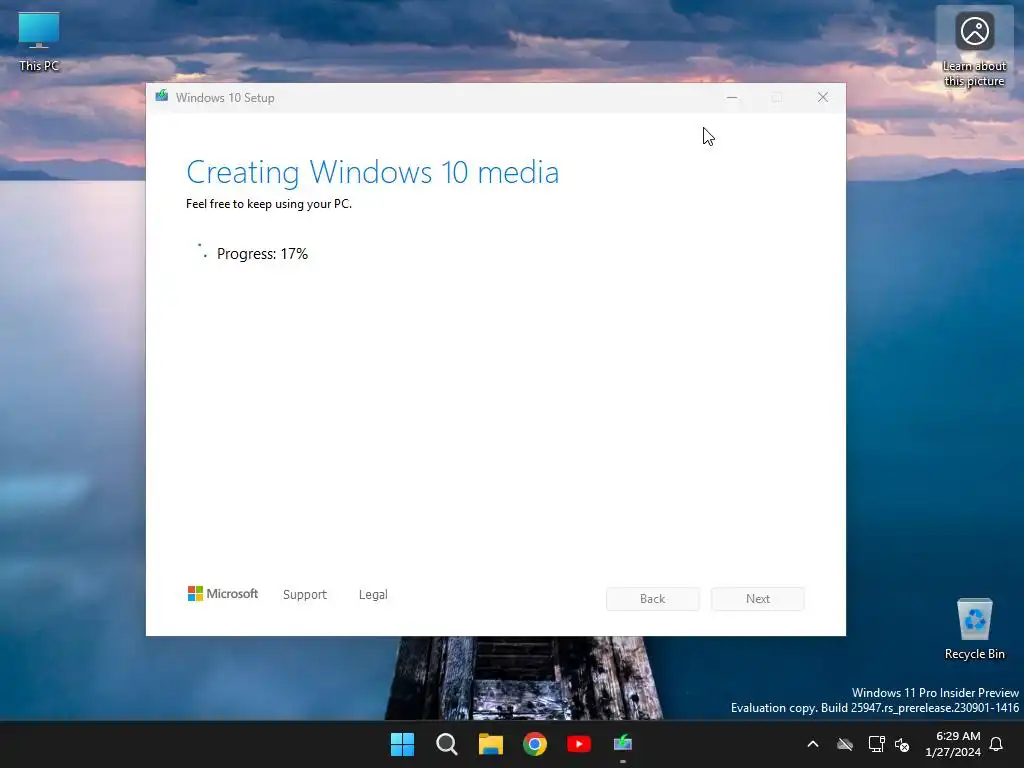
Task: Click 'Feel free to keep using your PC.' text
Action: click(269, 204)
